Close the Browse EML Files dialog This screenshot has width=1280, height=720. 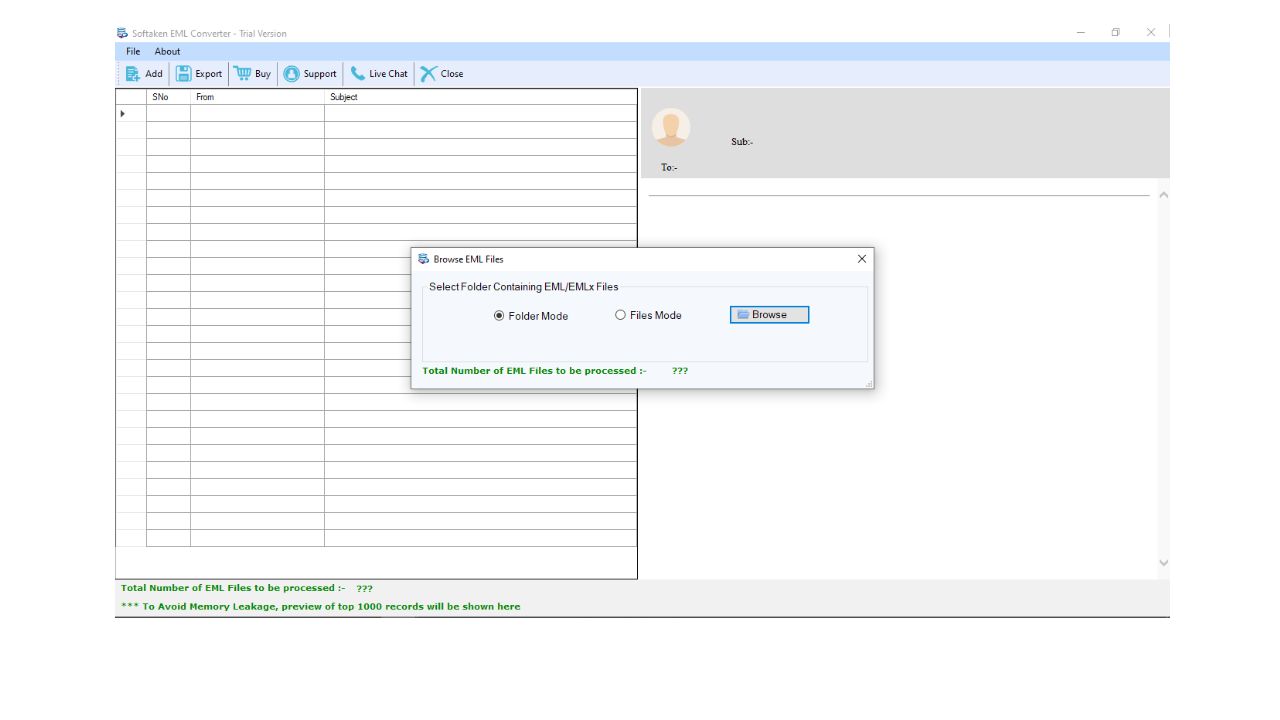point(862,259)
